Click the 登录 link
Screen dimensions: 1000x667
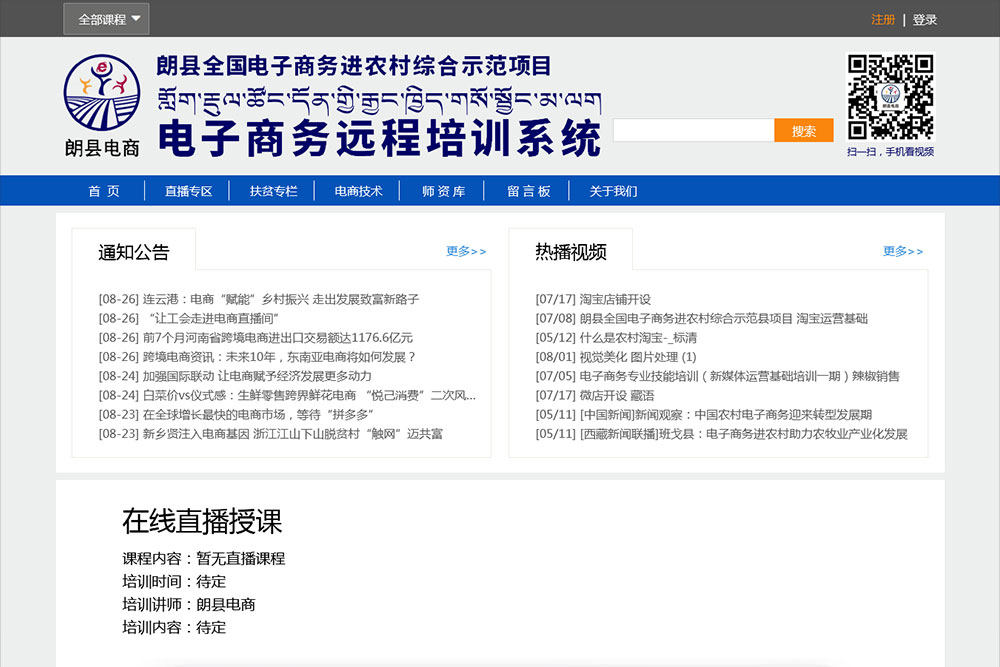(925, 20)
